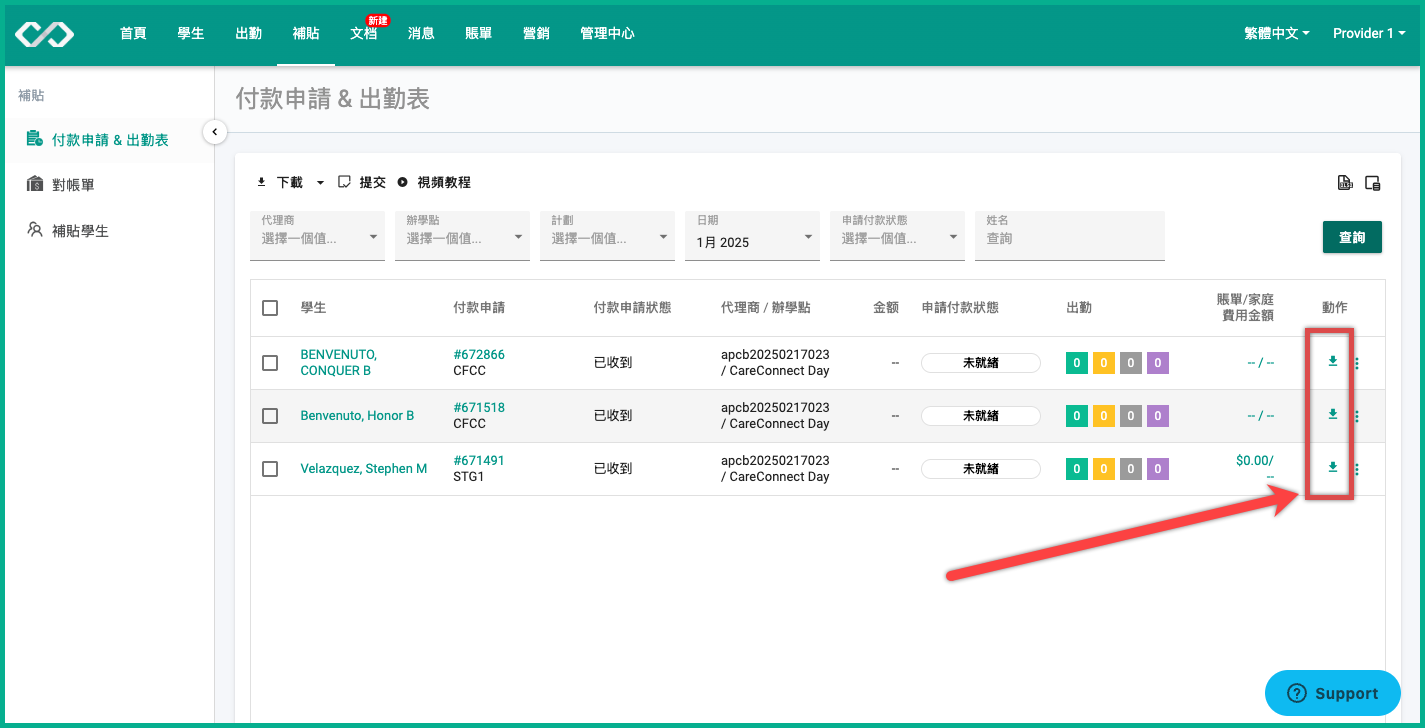
Task: Click 未就緒 status pill for BENVENUTO, CONQUER B
Action: pos(981,363)
